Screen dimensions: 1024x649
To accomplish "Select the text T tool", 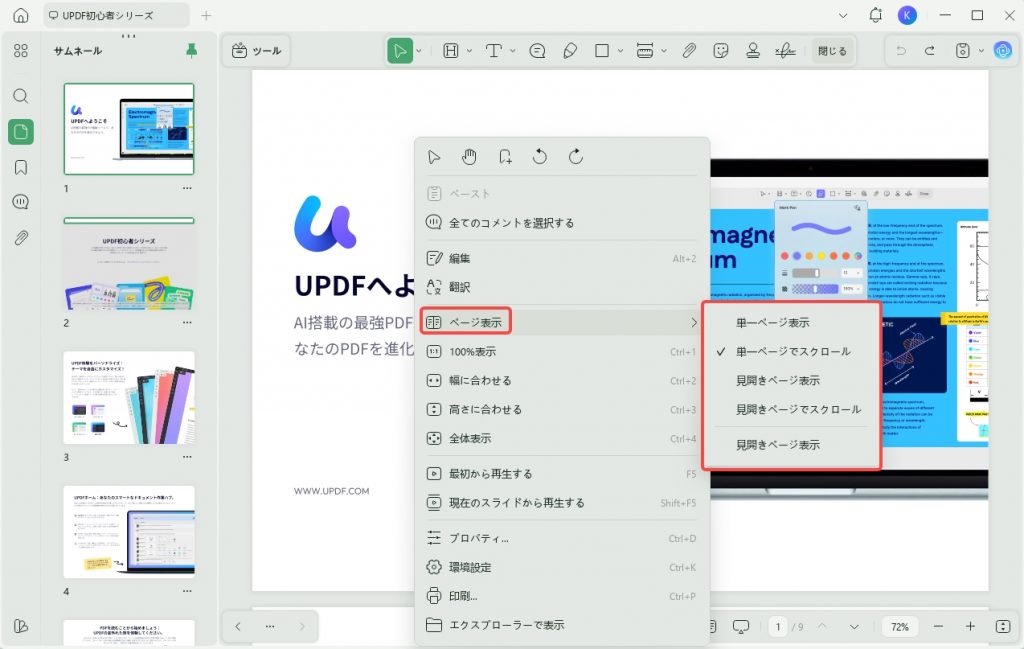I will click(494, 51).
